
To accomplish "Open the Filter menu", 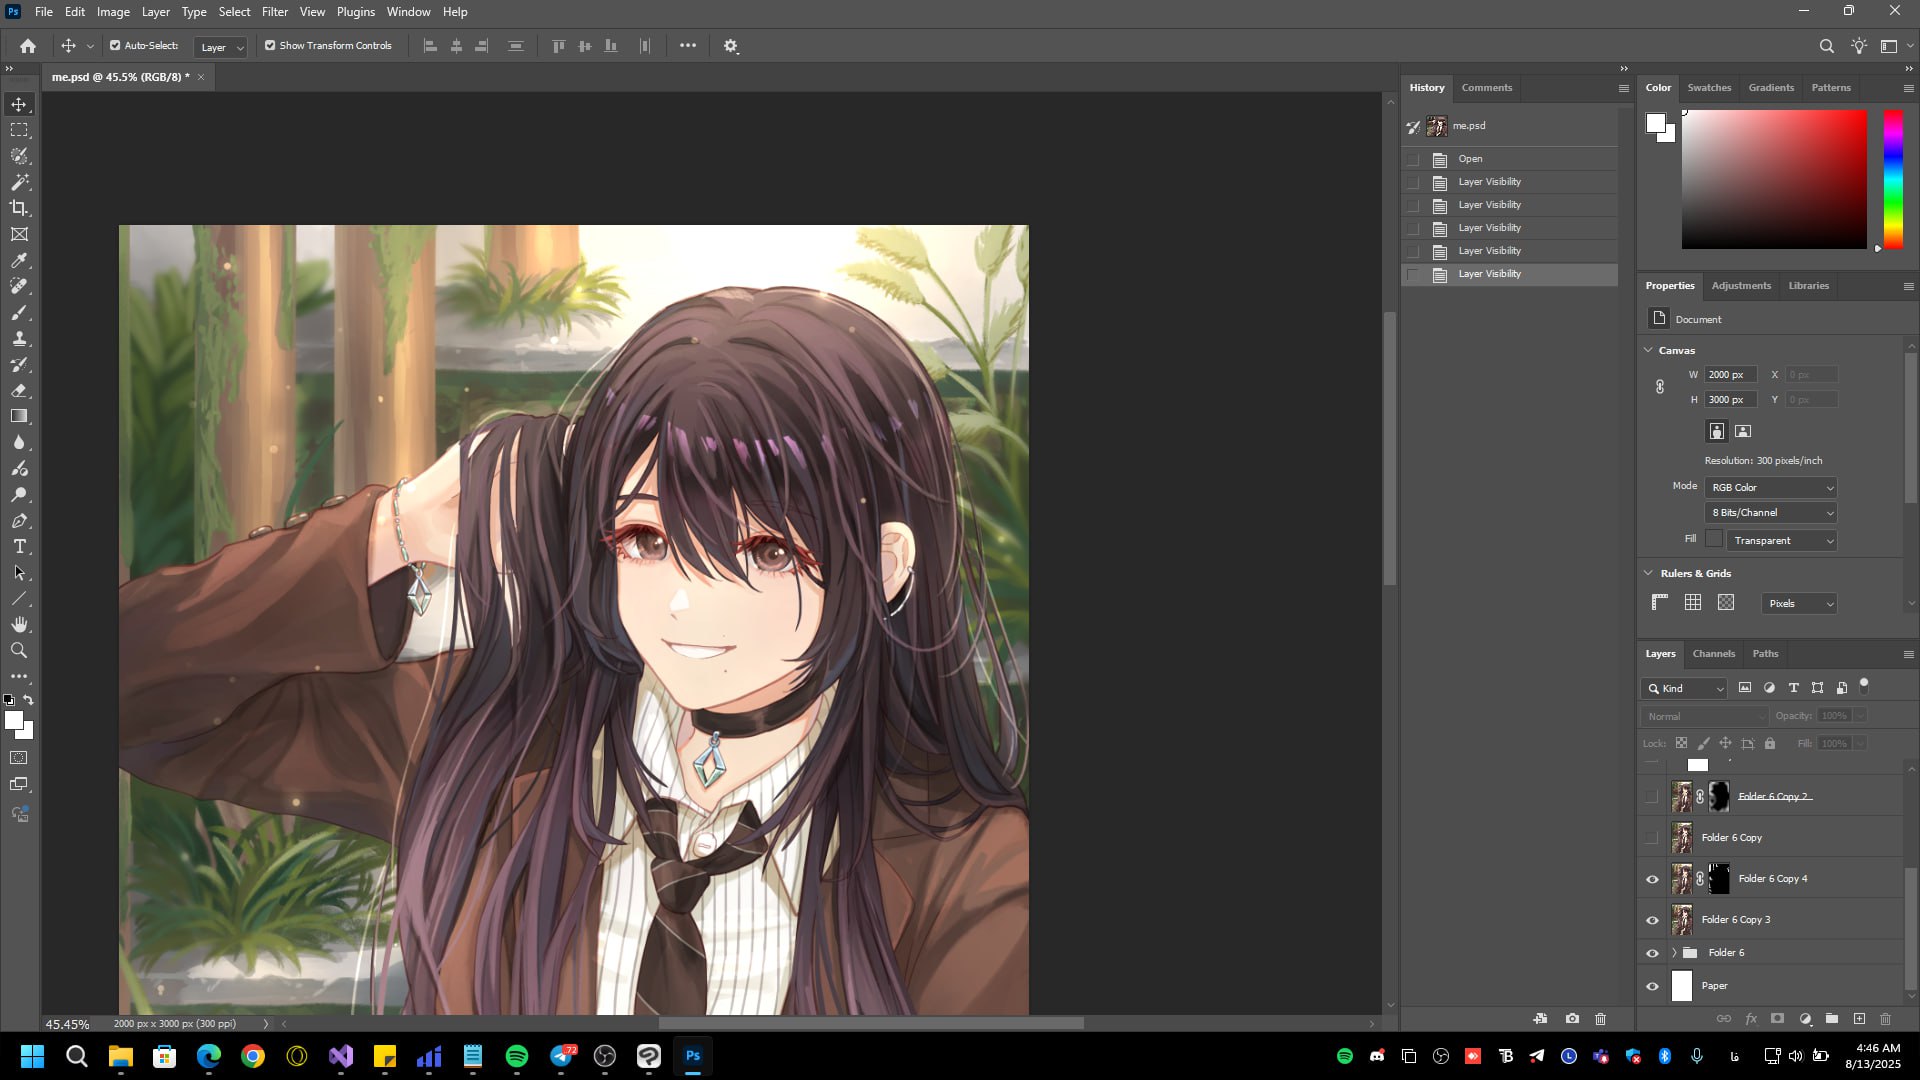I will [274, 12].
